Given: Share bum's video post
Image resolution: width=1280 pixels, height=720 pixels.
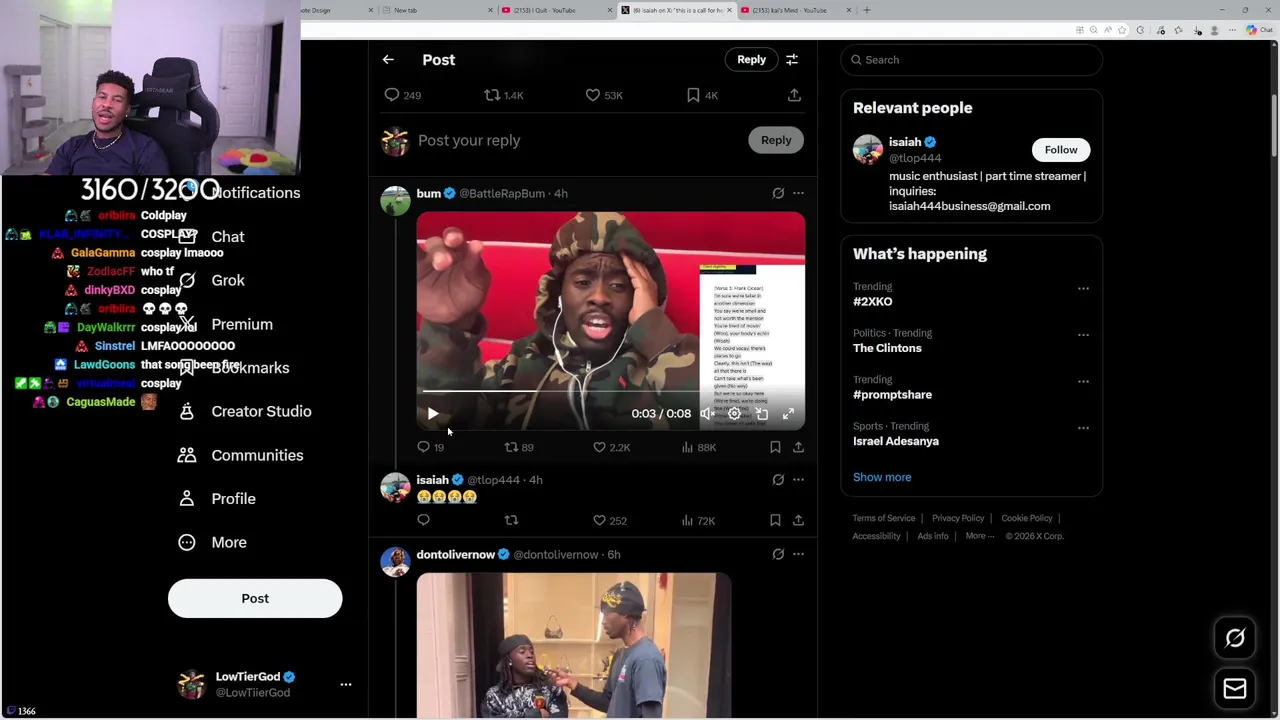Looking at the screenshot, I should (x=798, y=447).
